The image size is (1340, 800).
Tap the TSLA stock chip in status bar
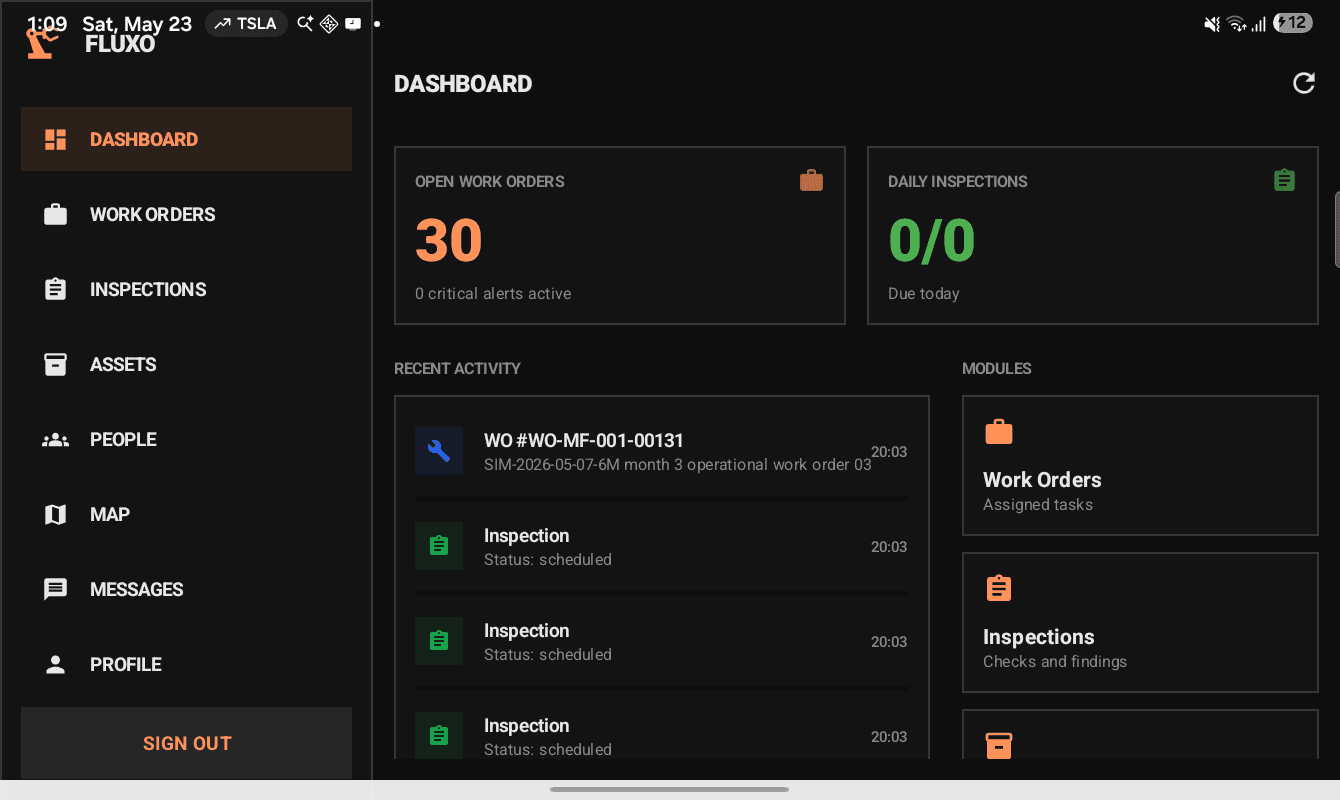(246, 24)
